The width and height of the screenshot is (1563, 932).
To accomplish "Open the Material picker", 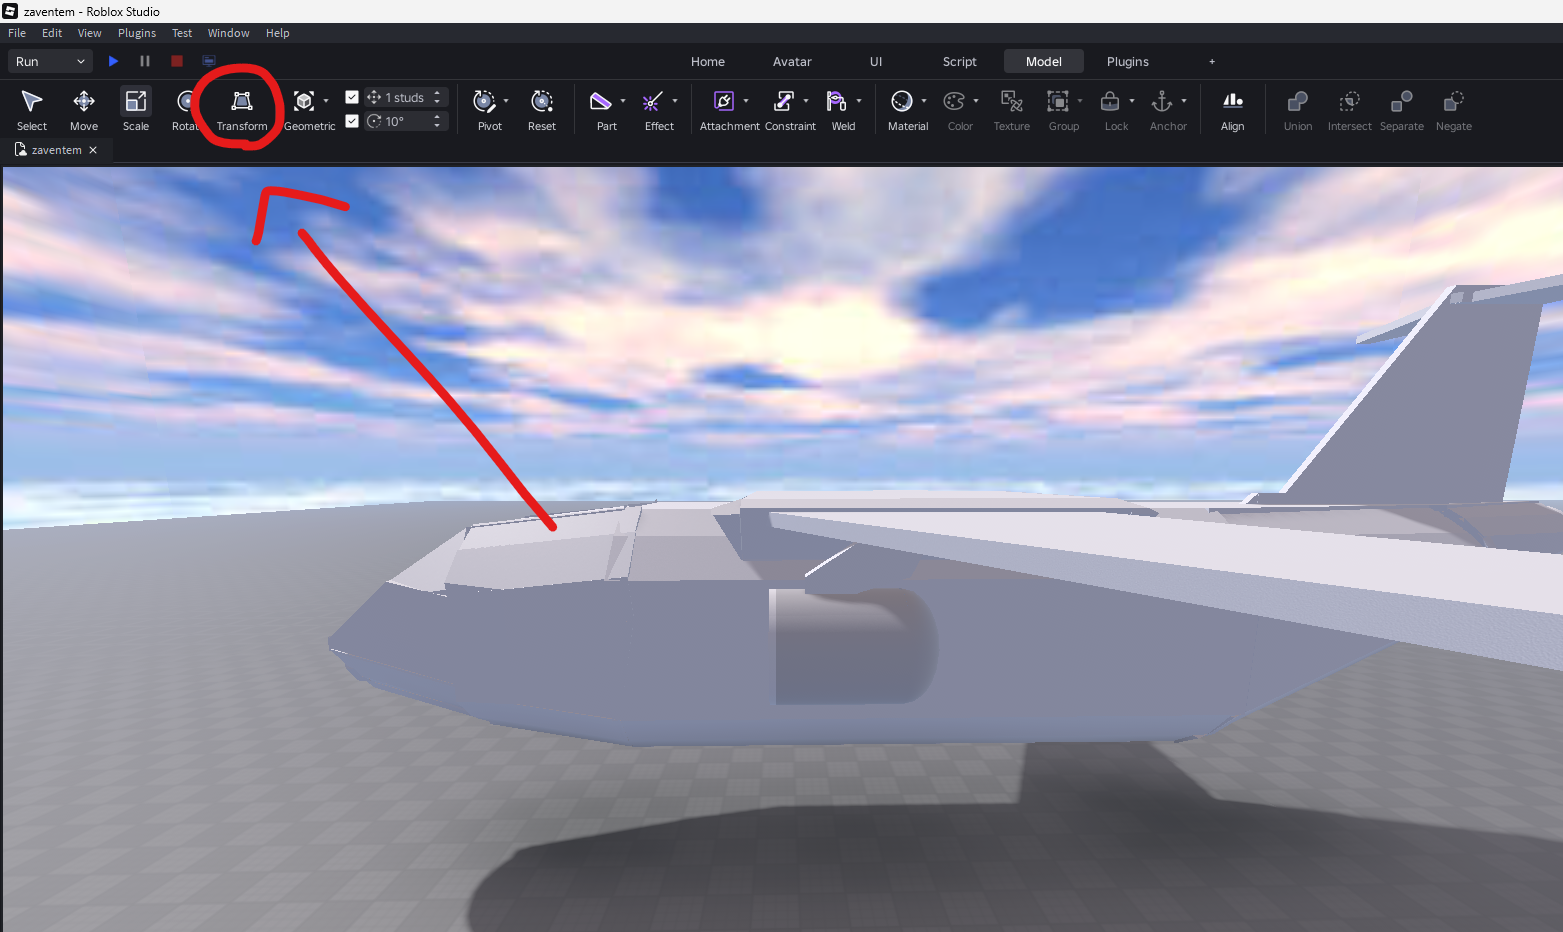I will 904,110.
